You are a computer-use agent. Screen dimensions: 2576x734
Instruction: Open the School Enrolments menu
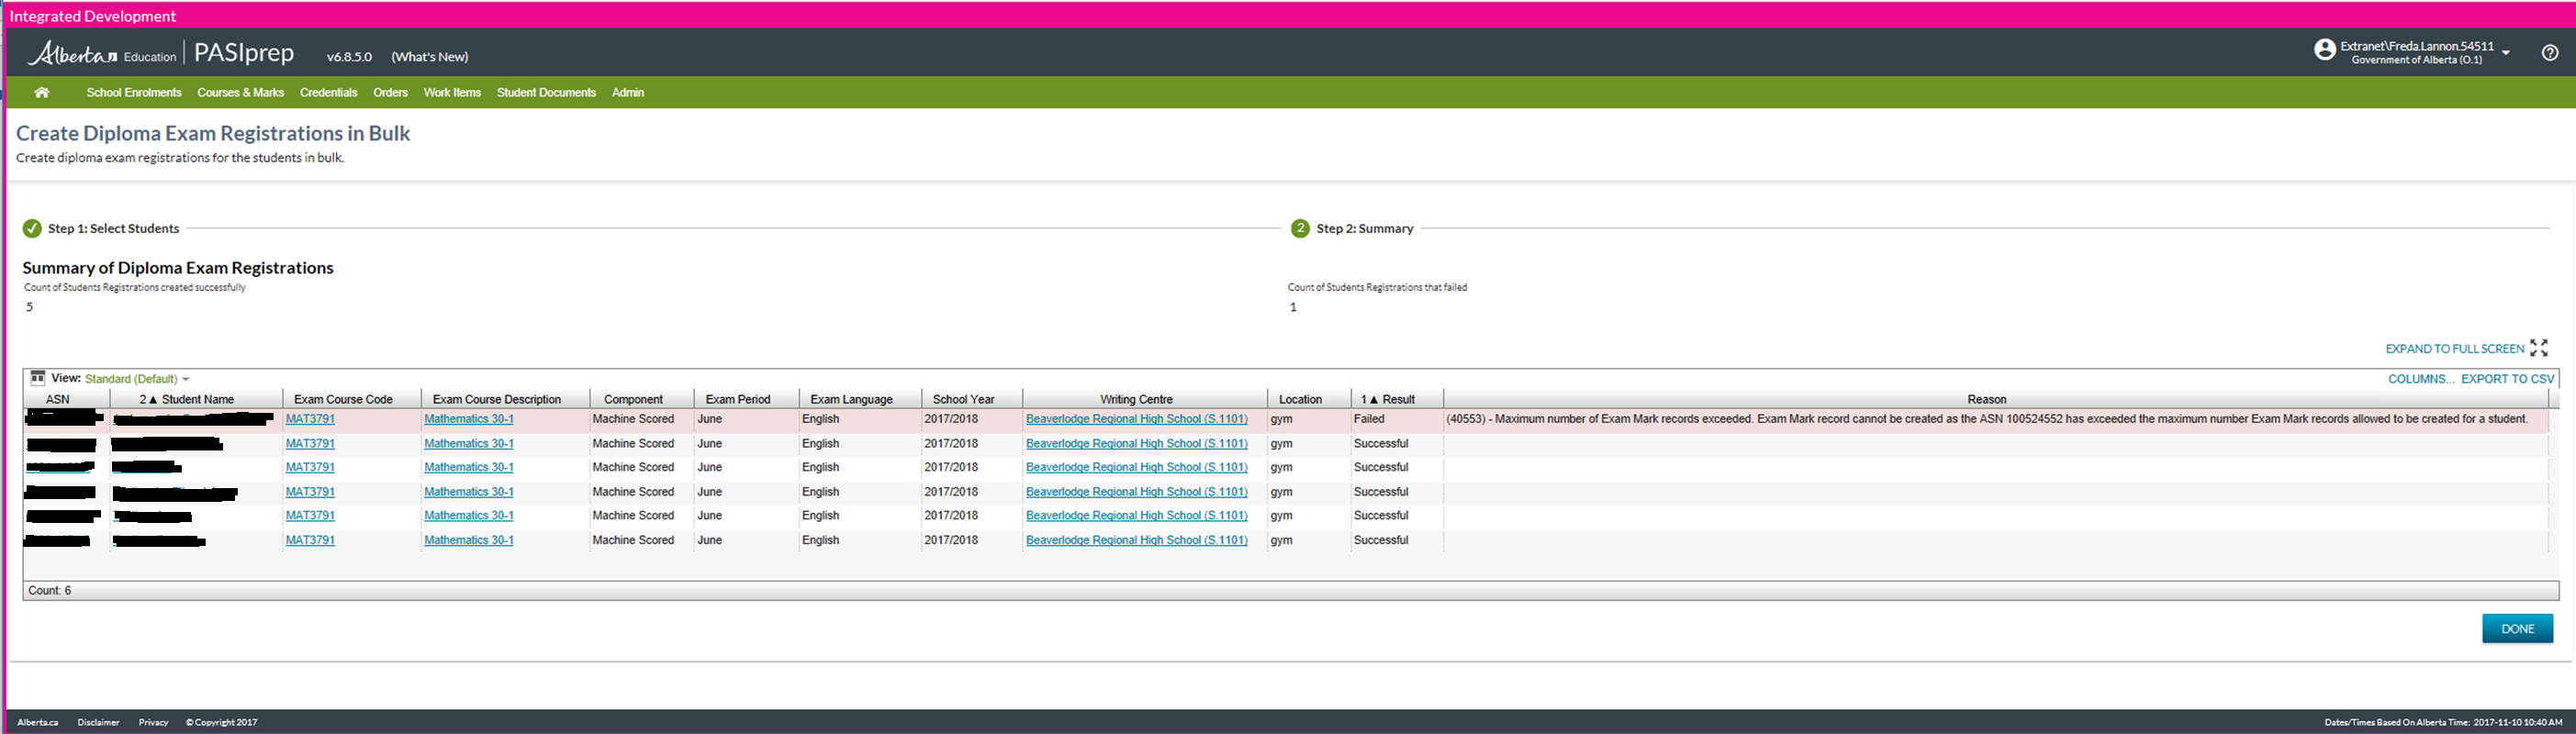click(134, 92)
